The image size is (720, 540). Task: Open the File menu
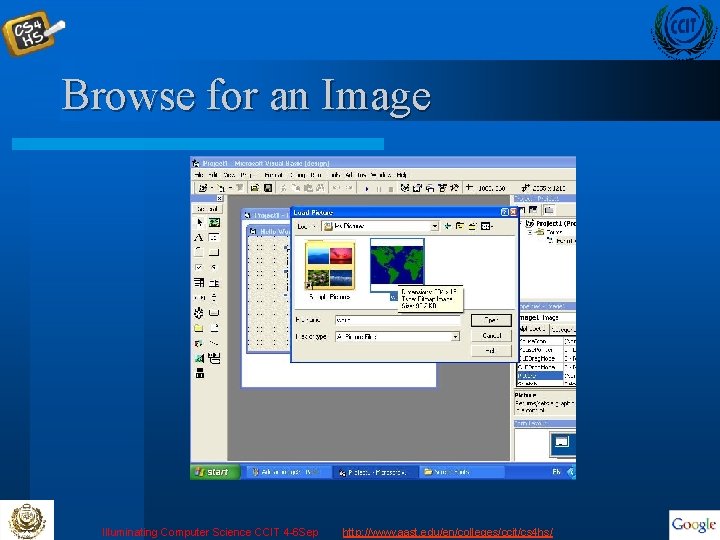click(x=199, y=175)
